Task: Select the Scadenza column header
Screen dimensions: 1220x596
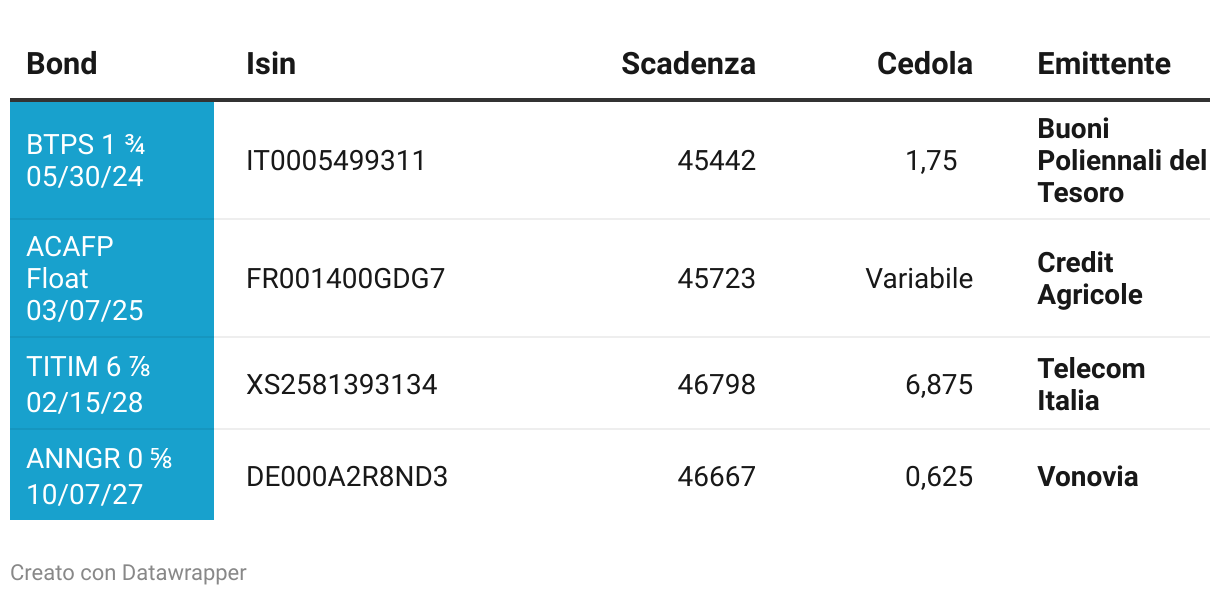Action: (688, 64)
